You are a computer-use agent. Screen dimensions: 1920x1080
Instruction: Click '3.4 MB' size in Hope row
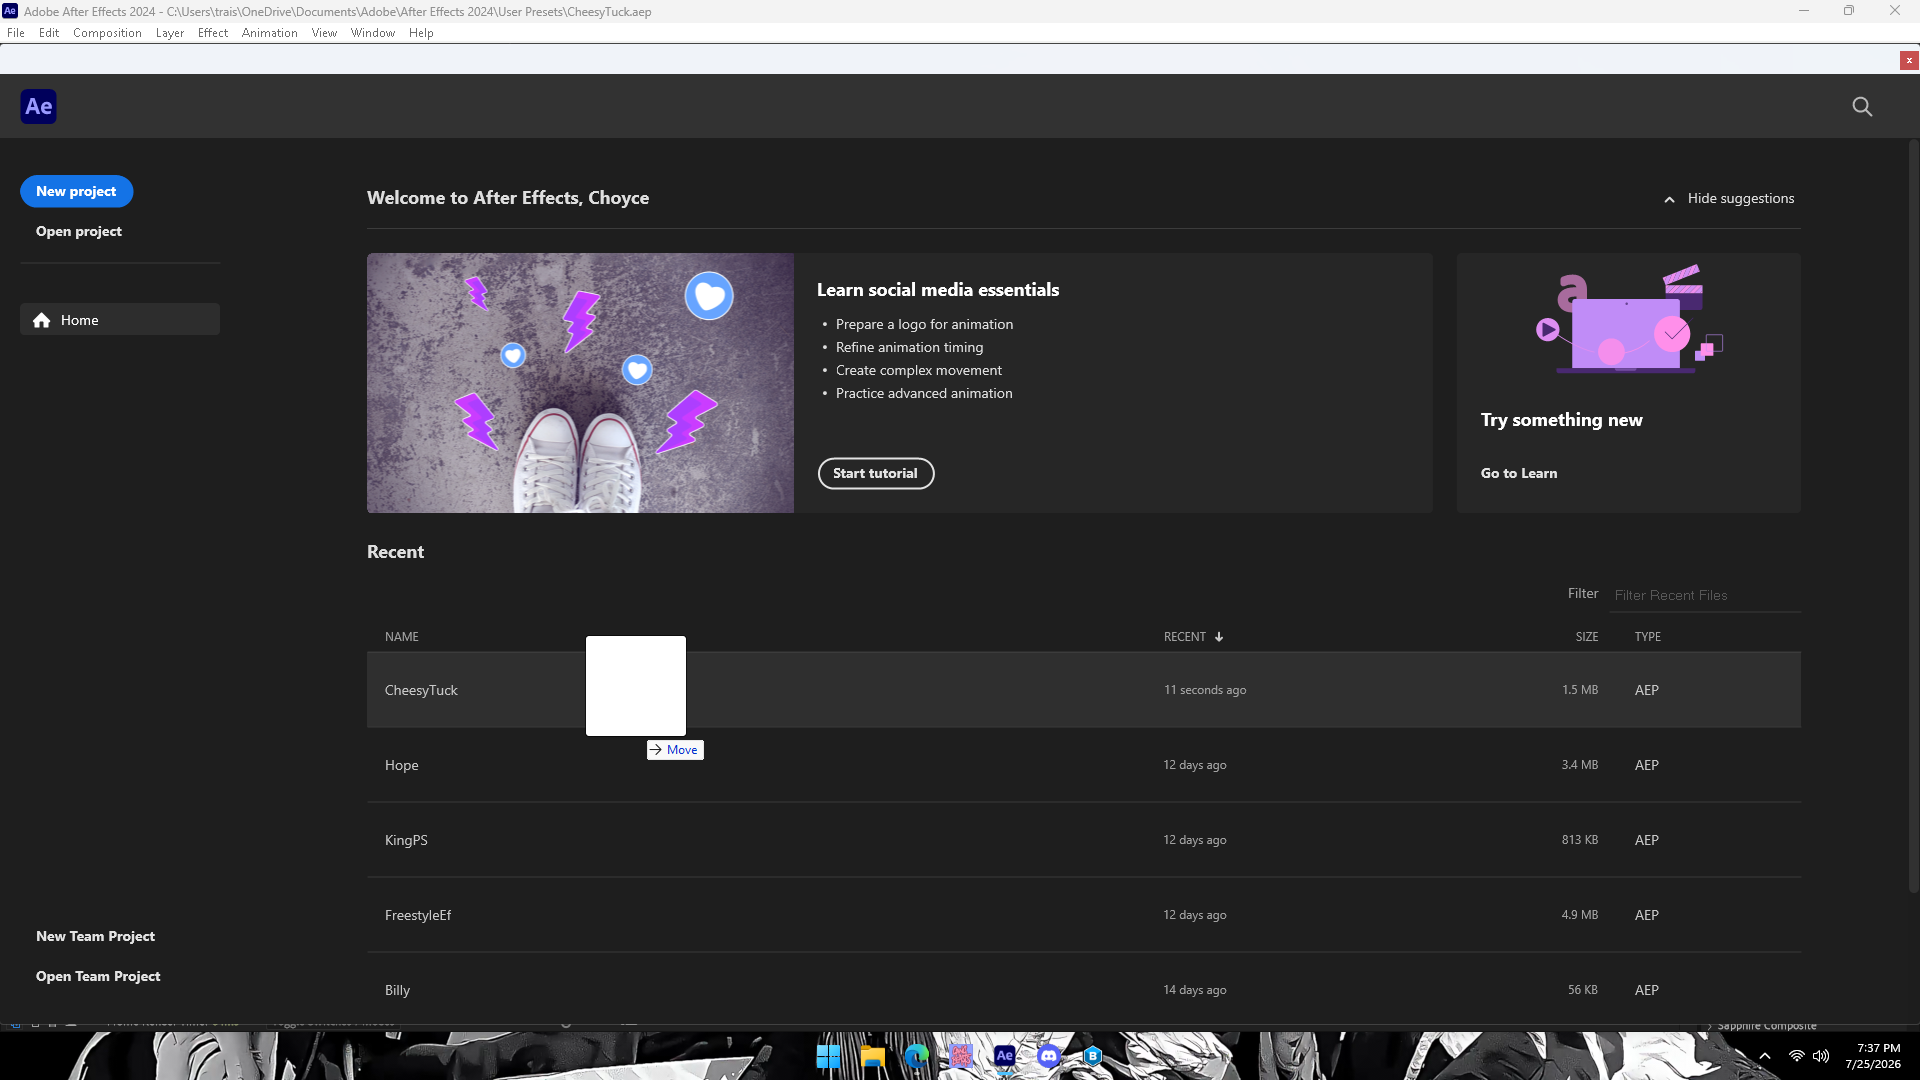[1580, 765]
